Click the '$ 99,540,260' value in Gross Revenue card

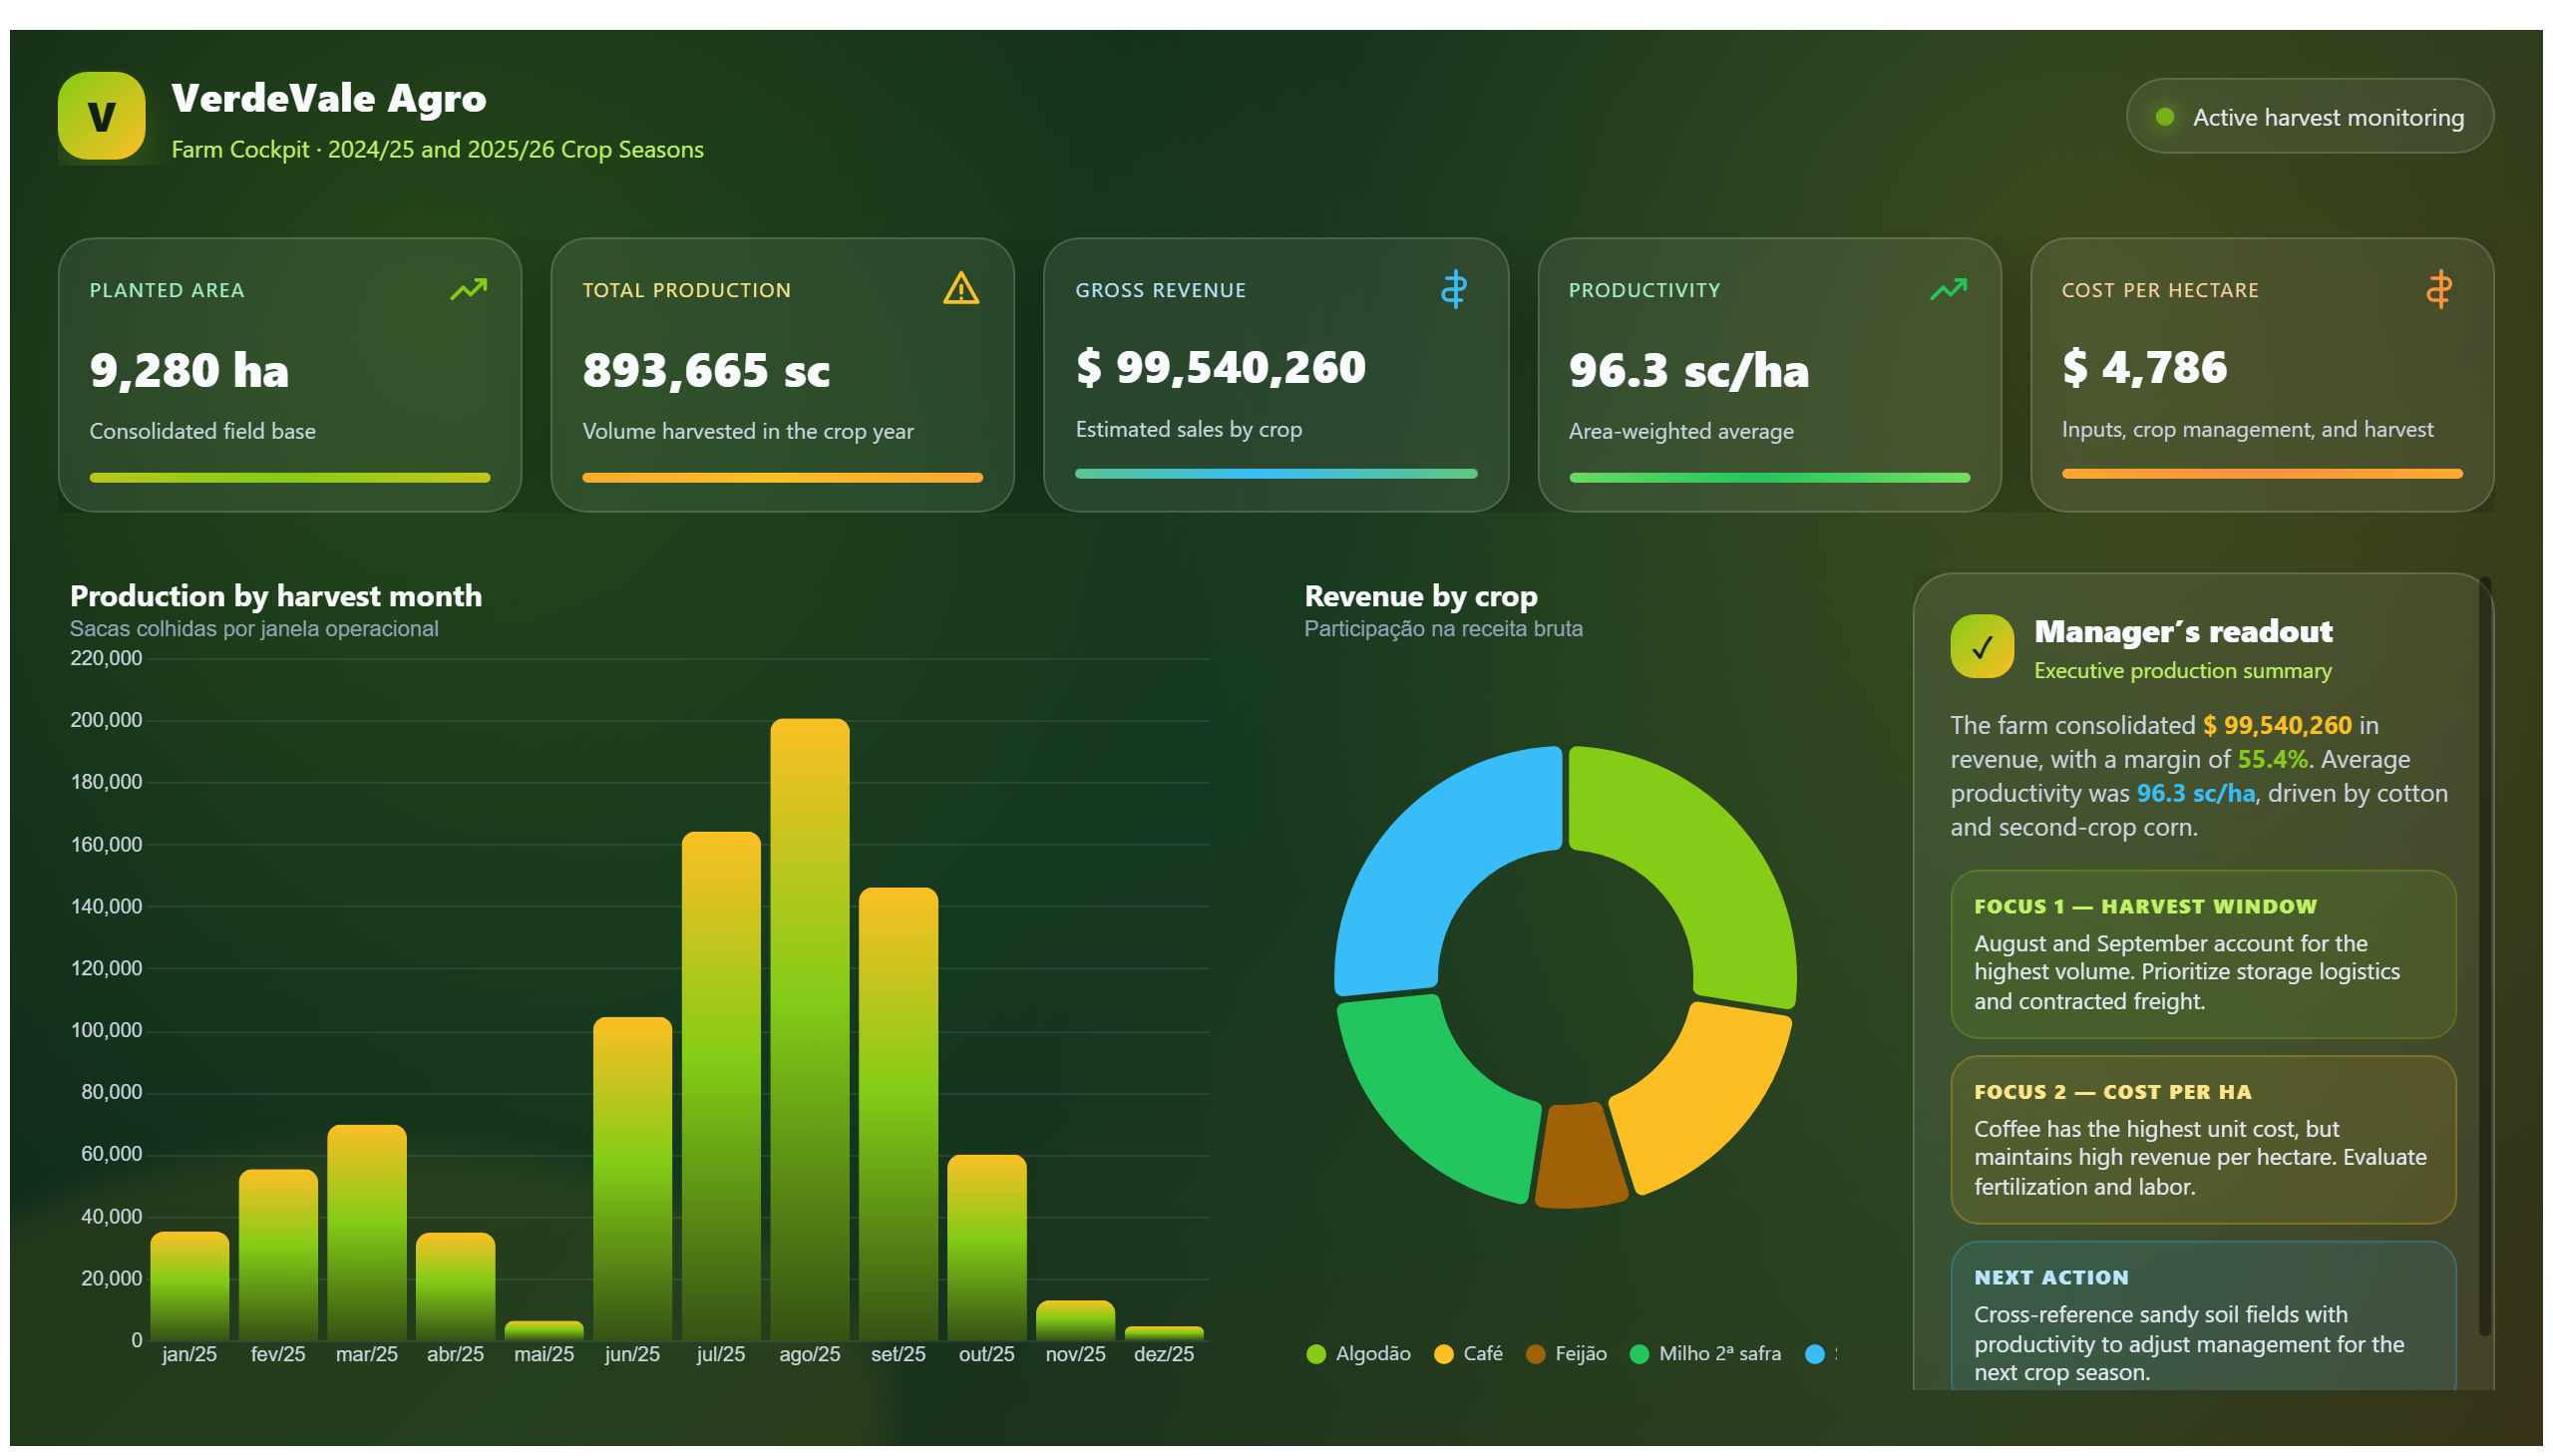click(1220, 367)
